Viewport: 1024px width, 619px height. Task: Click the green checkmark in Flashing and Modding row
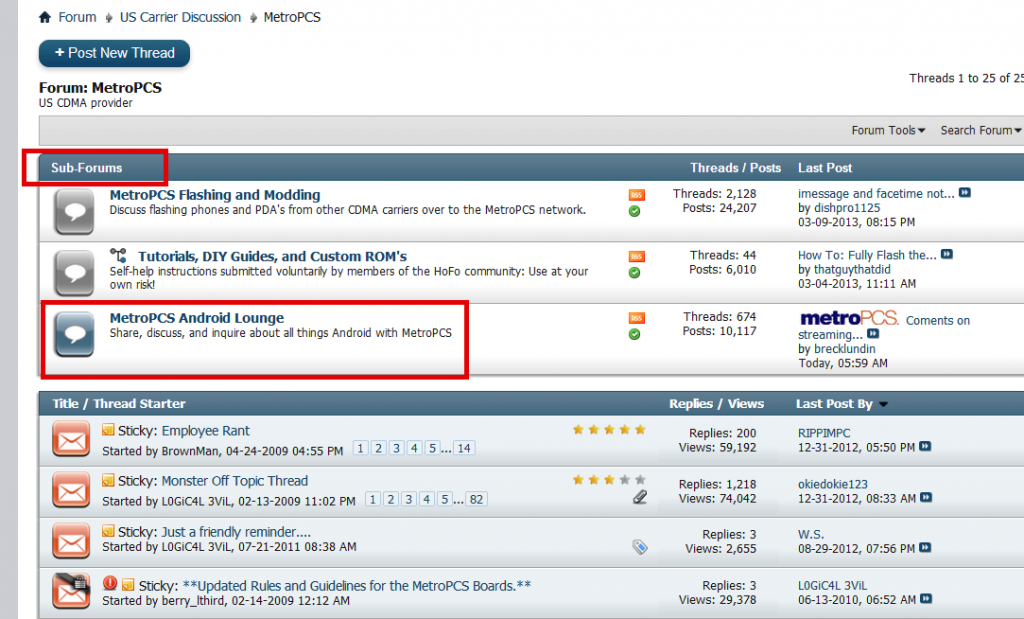click(634, 212)
